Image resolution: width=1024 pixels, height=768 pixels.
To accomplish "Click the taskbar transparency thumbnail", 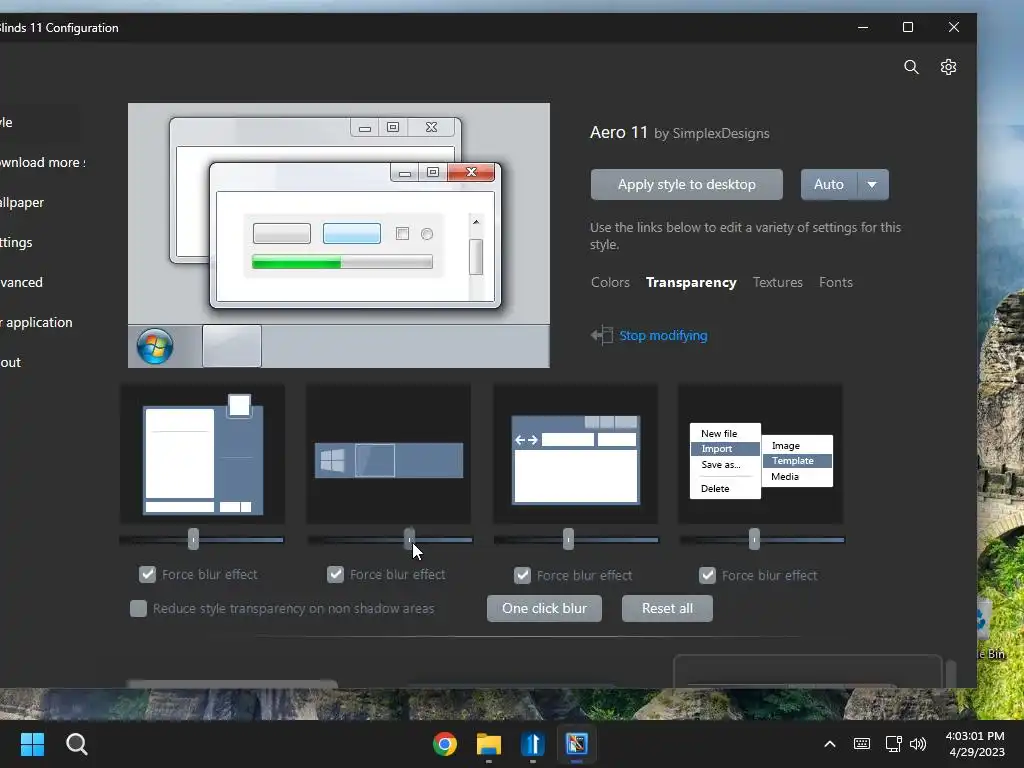I will (x=389, y=454).
